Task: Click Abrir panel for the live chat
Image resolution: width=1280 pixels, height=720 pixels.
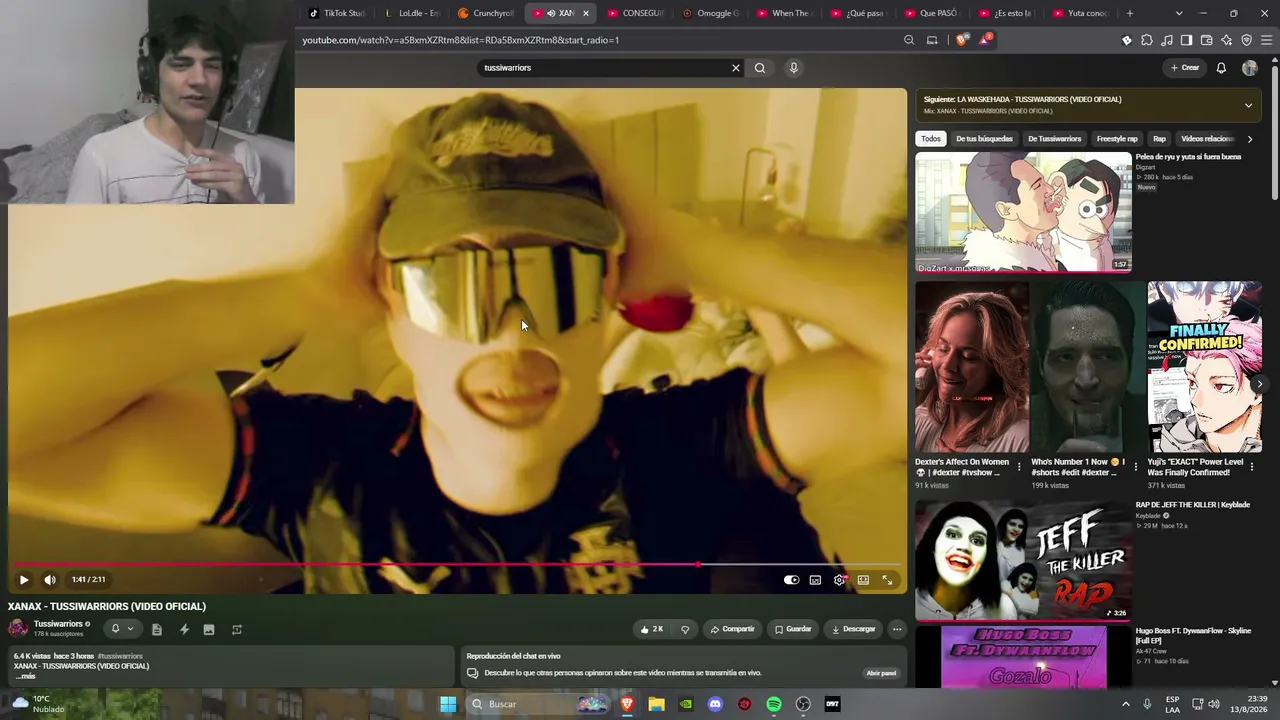Action: (881, 673)
